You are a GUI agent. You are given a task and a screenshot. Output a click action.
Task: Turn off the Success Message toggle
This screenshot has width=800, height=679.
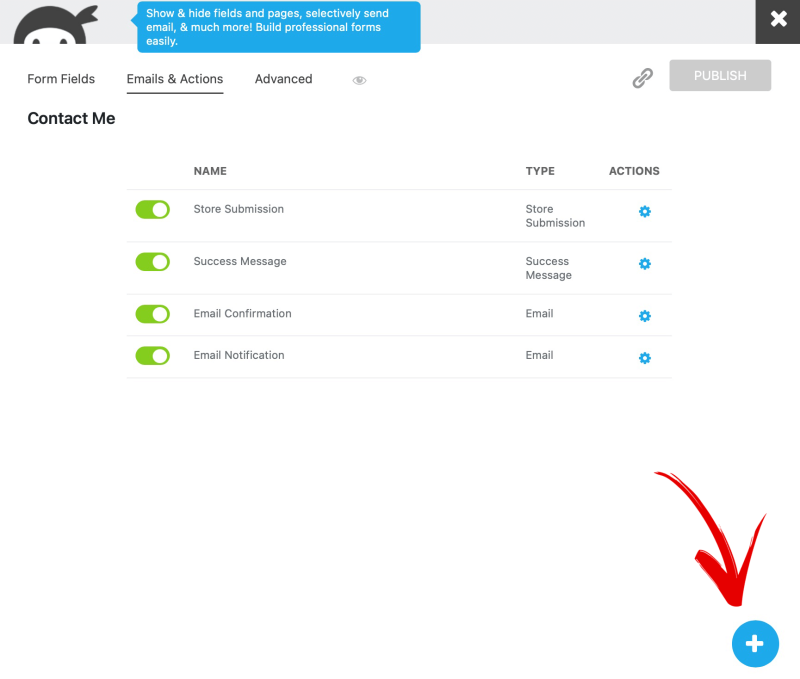pyautogui.click(x=152, y=261)
